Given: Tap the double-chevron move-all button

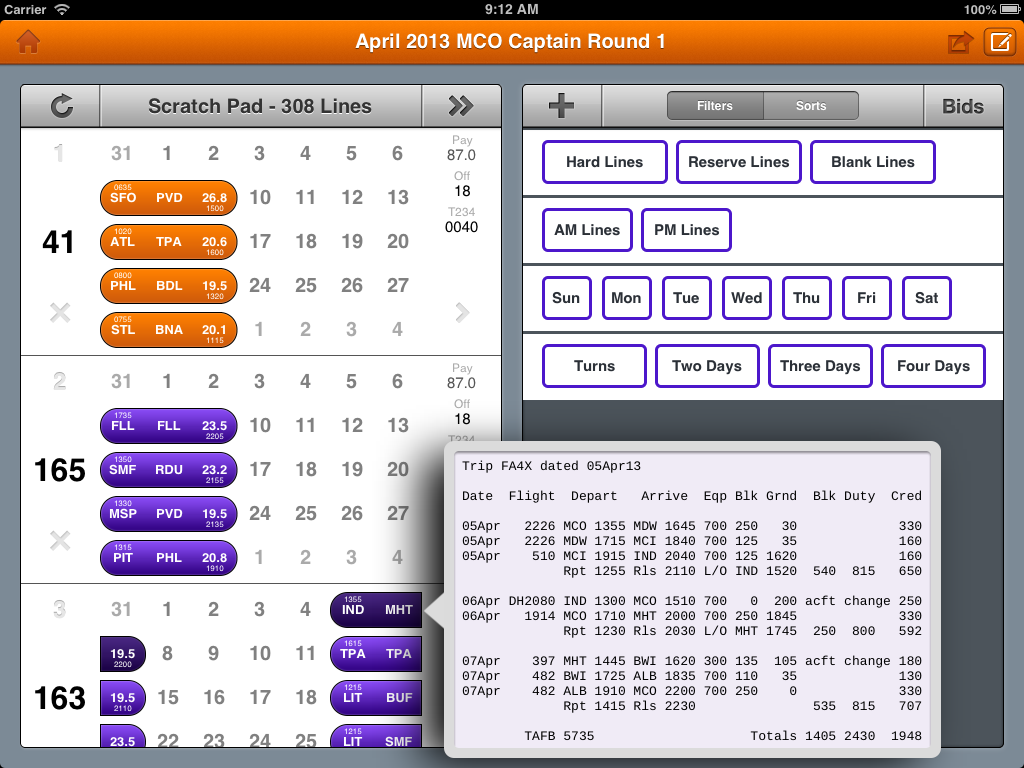Looking at the screenshot, I should tap(461, 106).
